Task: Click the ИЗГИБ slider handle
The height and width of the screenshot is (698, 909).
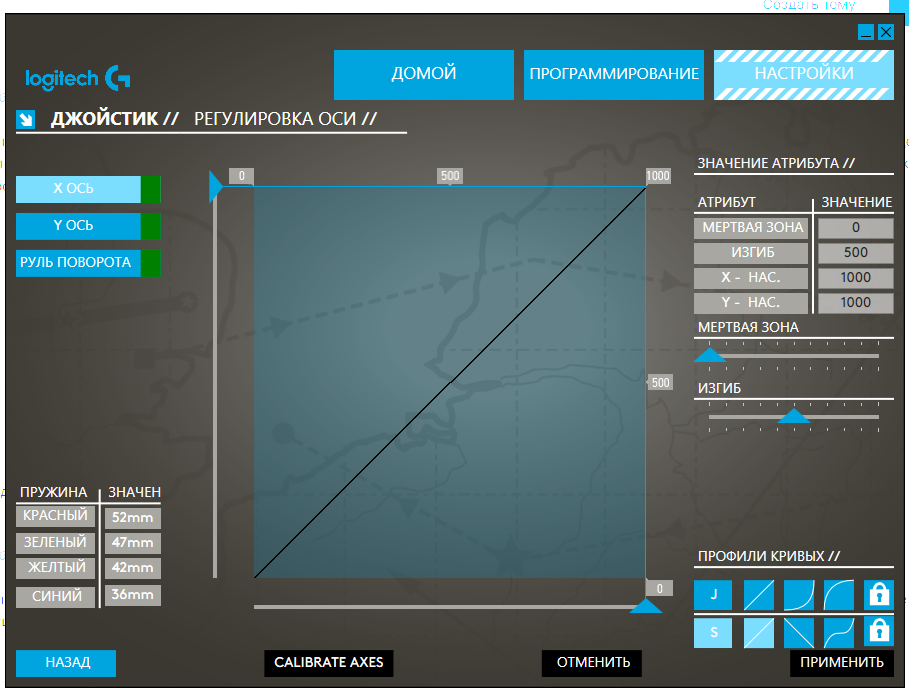Action: 794,416
